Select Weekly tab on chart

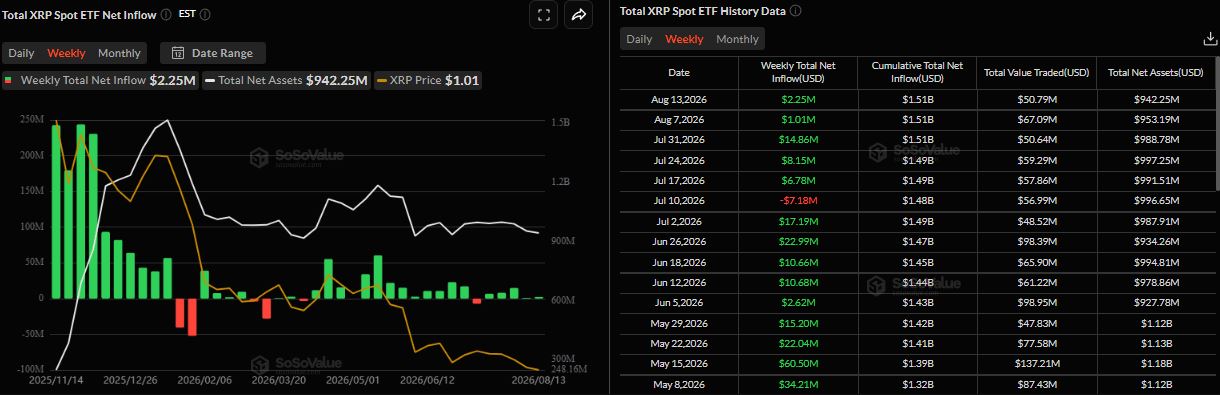point(66,53)
